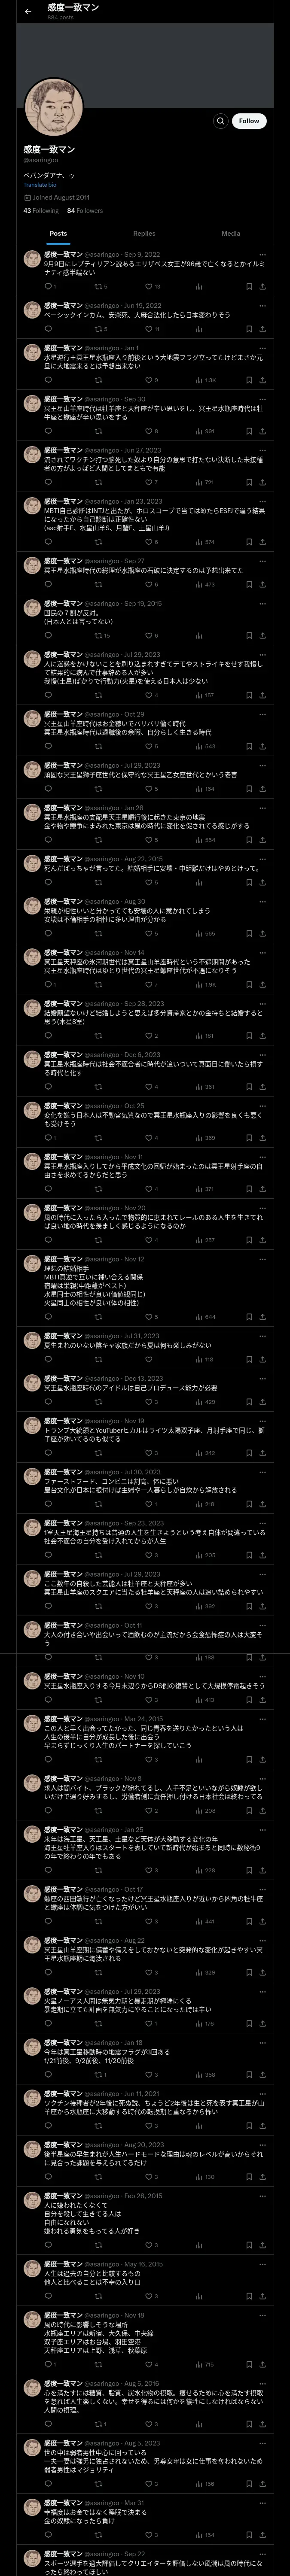
Task: Expand the three-dot options on Sep 27 post
Action: [262, 561]
